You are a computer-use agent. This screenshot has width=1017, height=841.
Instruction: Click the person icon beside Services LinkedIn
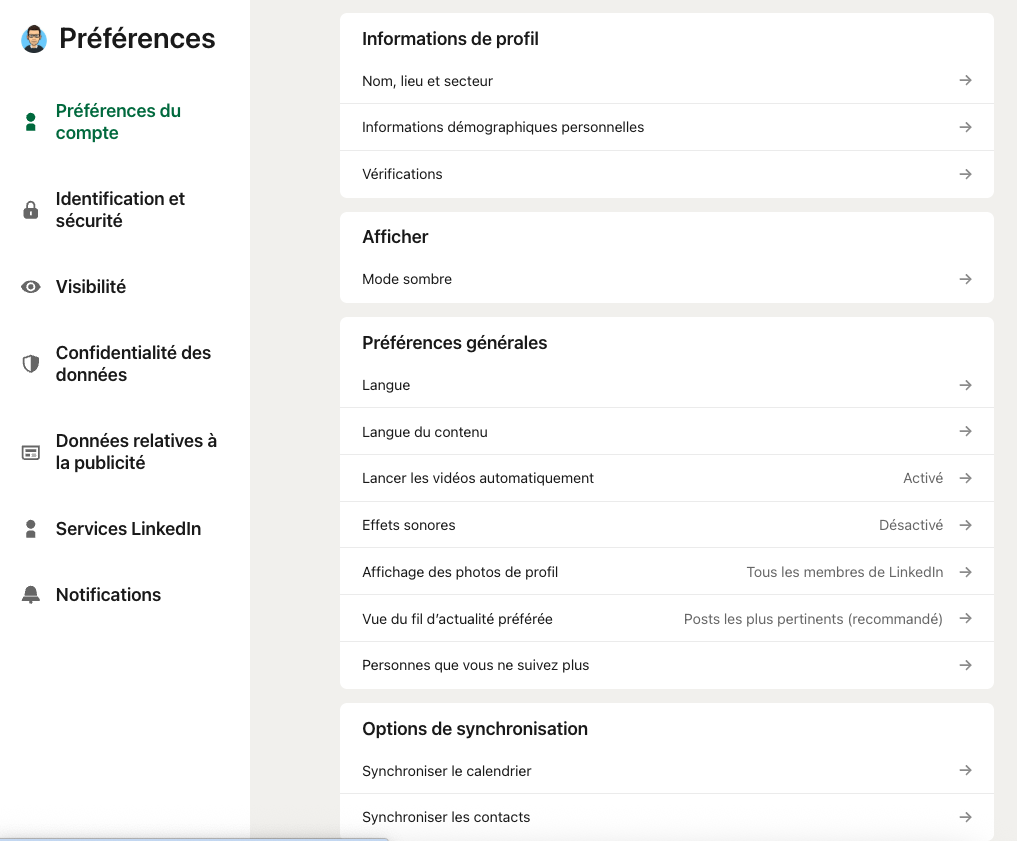(31, 529)
